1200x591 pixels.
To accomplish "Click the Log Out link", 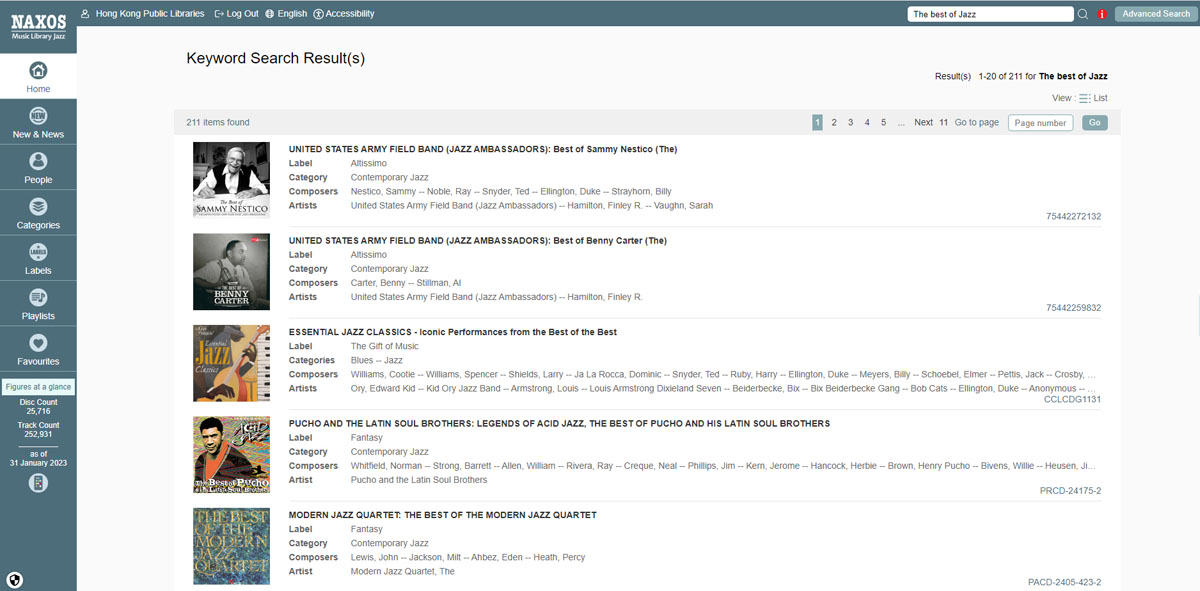I will (x=236, y=14).
